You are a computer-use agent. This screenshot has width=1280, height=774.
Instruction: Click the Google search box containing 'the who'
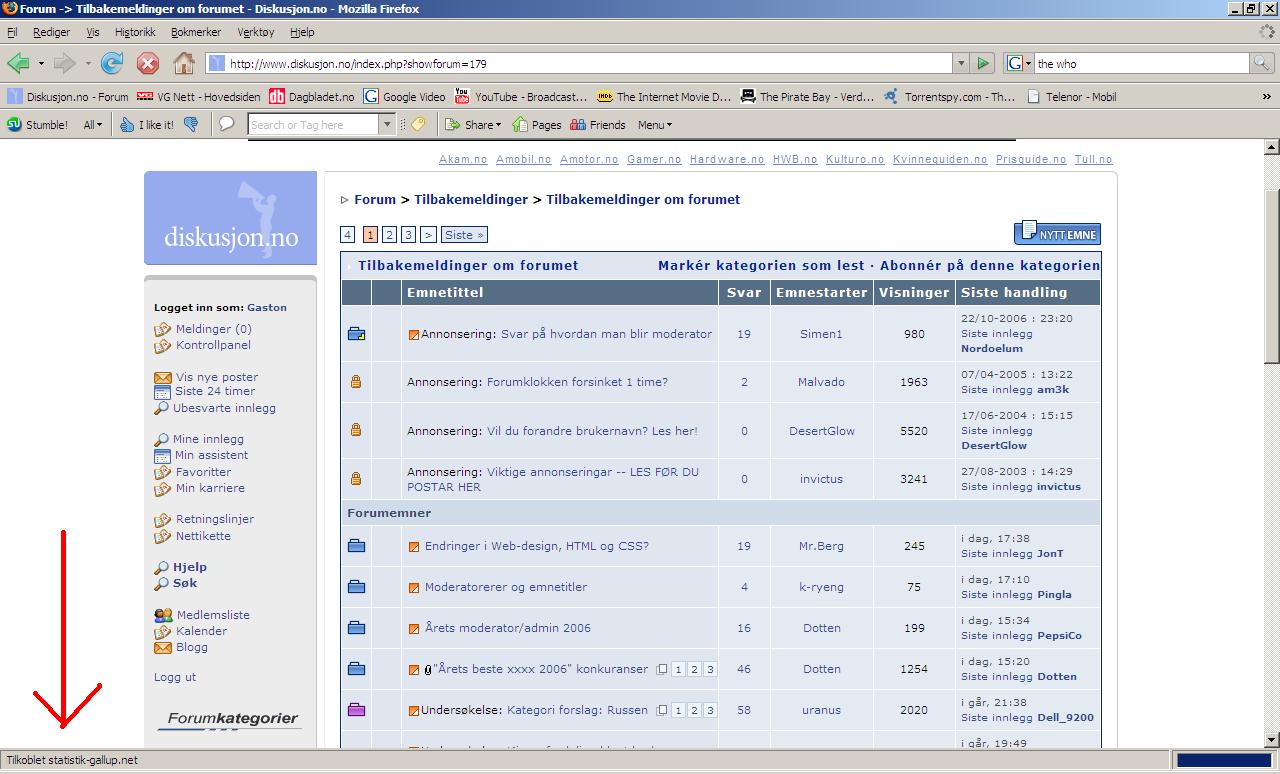tap(1141, 63)
